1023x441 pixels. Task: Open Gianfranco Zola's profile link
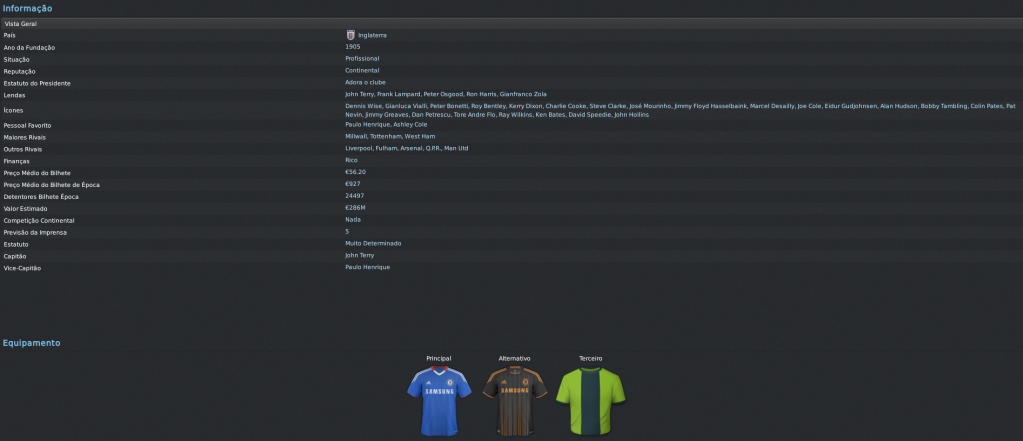coord(523,95)
